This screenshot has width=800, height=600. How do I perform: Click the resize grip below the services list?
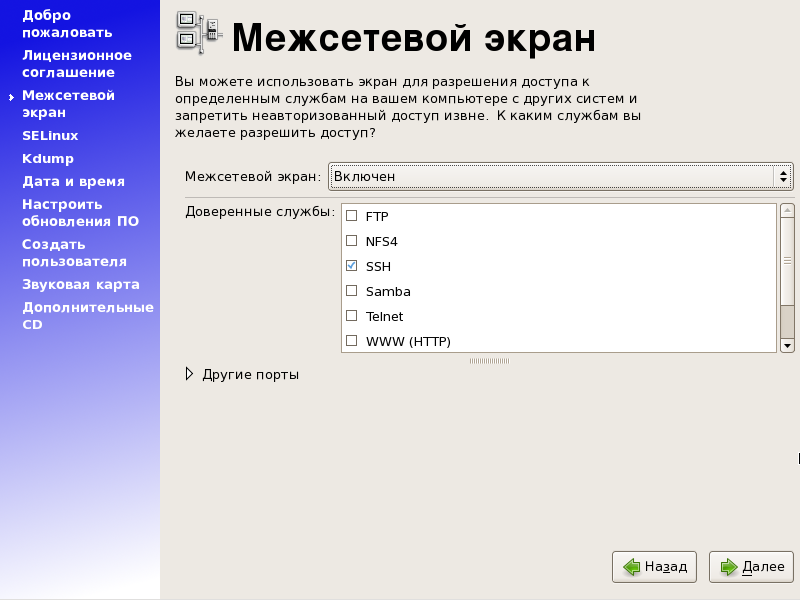click(489, 360)
